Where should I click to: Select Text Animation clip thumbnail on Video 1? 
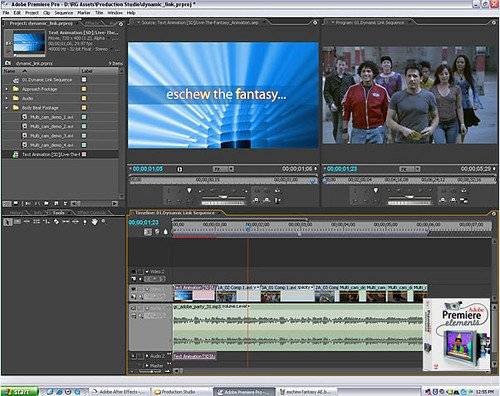pyautogui.click(x=183, y=295)
